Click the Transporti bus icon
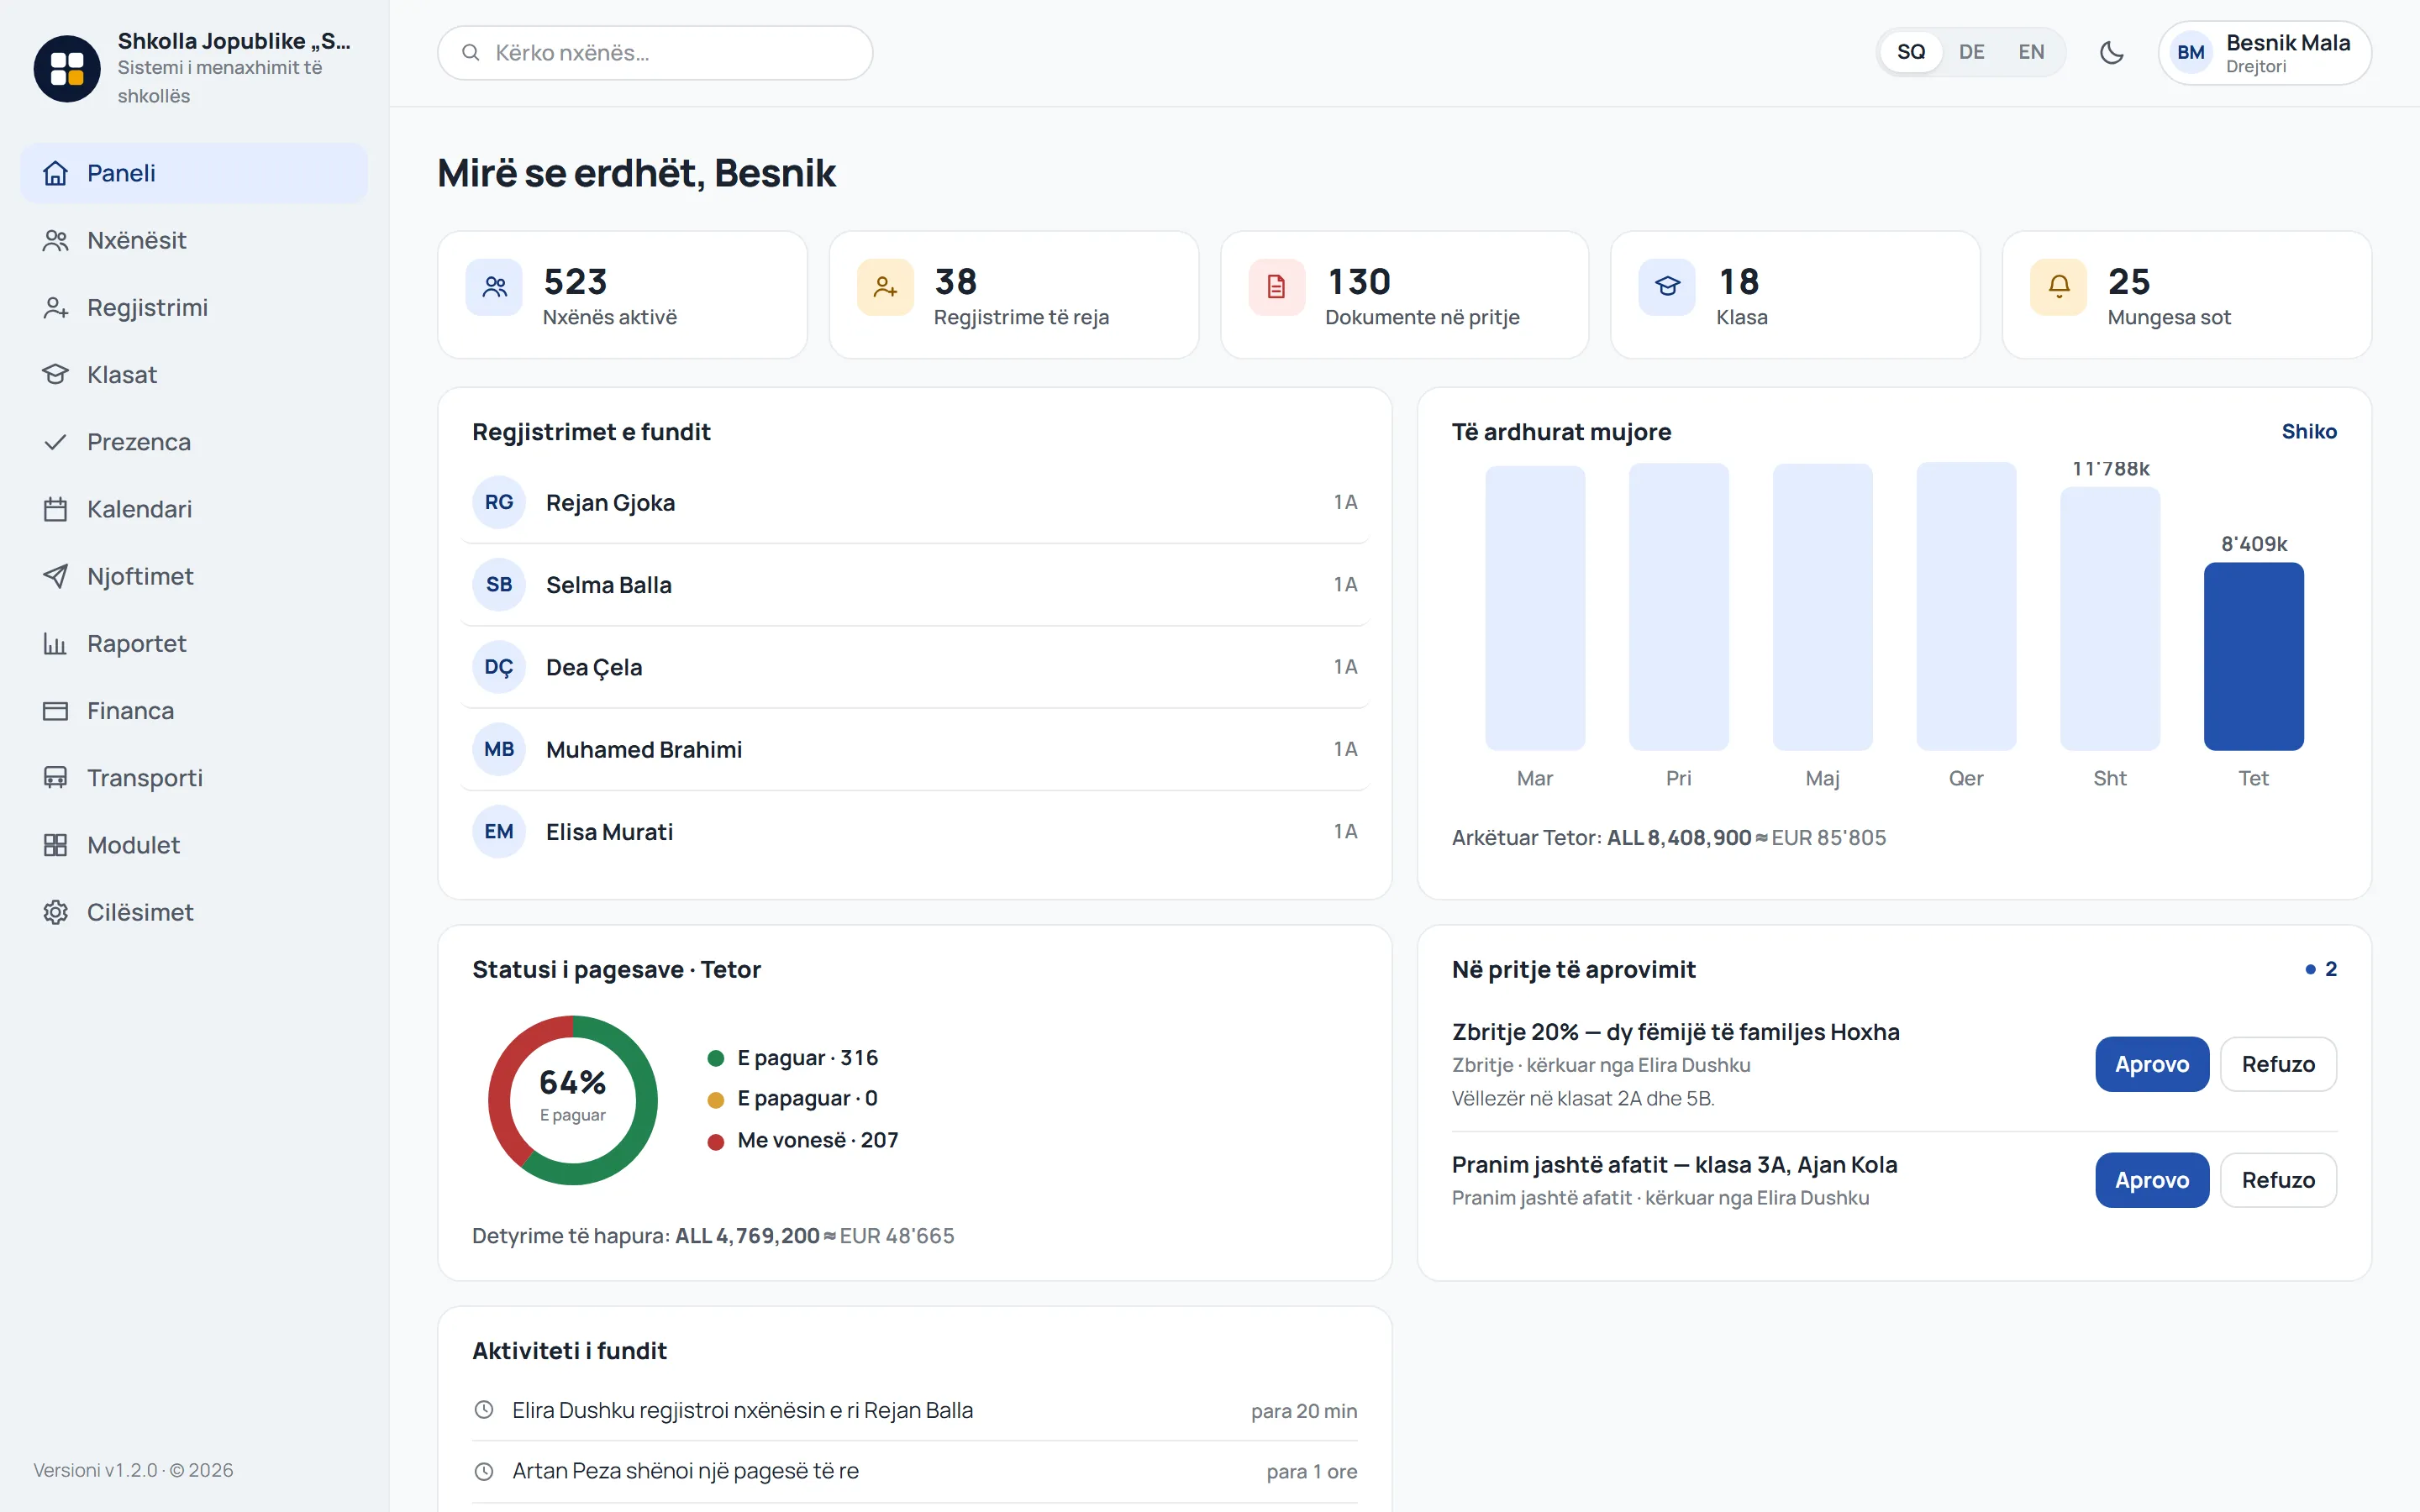Image resolution: width=2420 pixels, height=1512 pixels. coord(55,777)
